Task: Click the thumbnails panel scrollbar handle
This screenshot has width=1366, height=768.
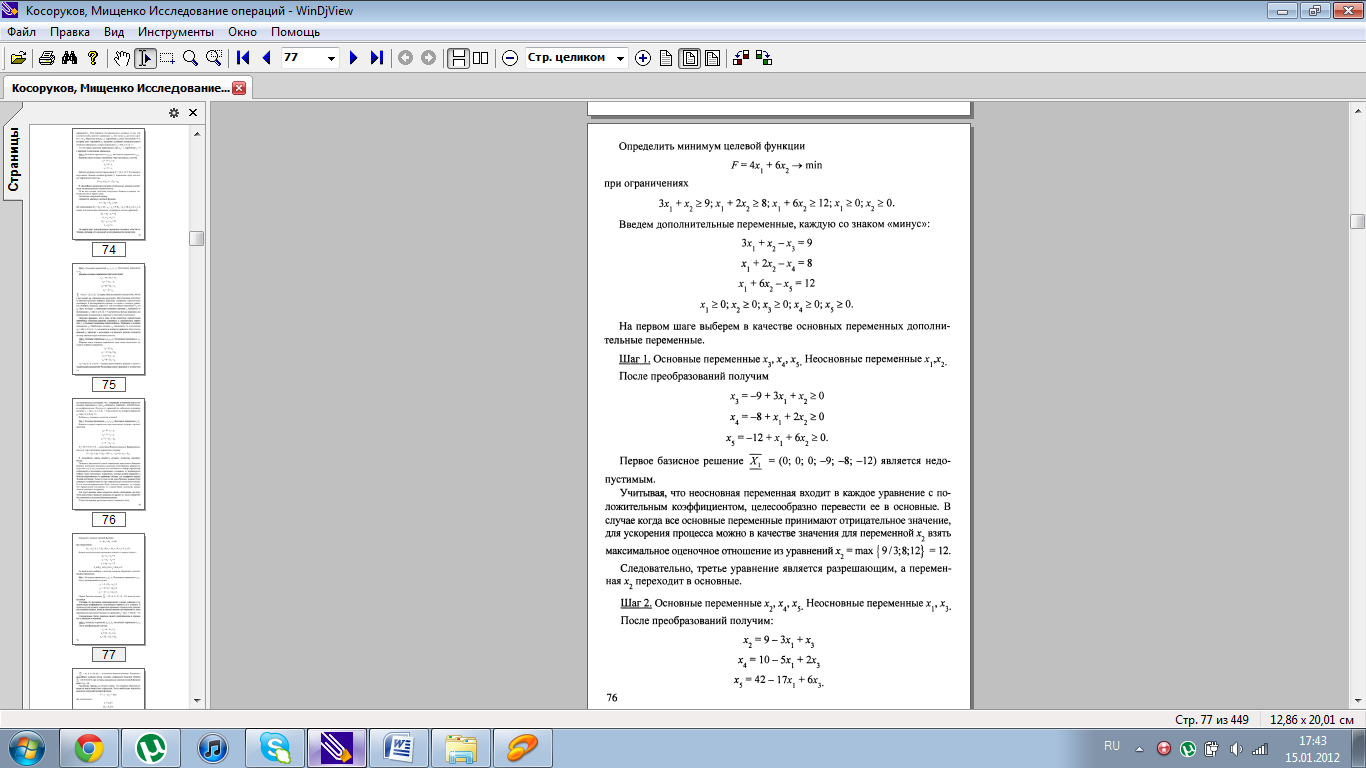Action: [197, 238]
